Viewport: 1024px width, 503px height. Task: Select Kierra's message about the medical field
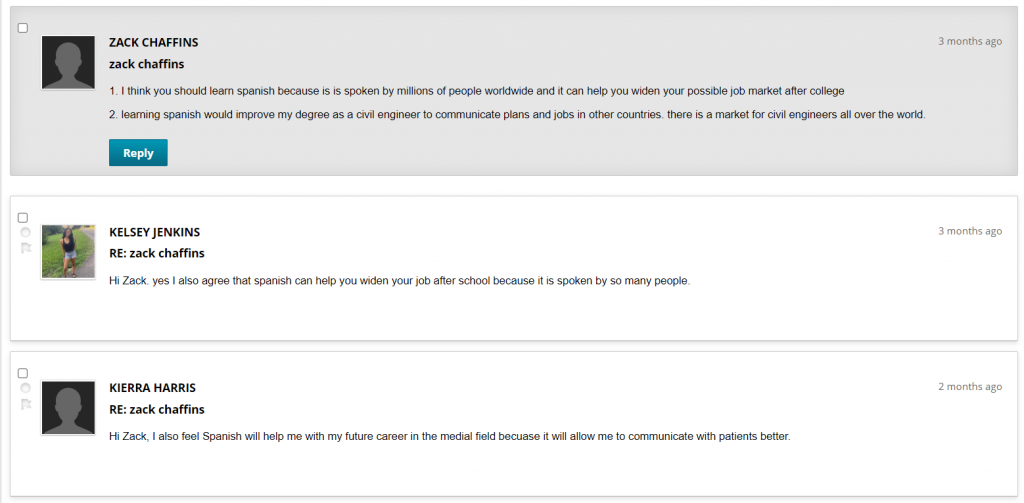tap(450, 436)
